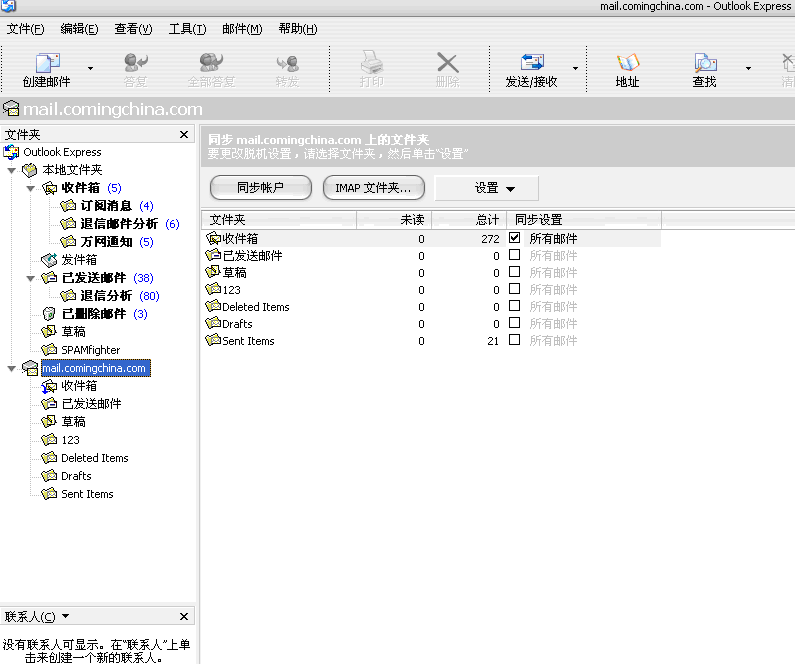Select the Drafts row in sync list
The height and width of the screenshot is (664, 795).
click(431, 323)
